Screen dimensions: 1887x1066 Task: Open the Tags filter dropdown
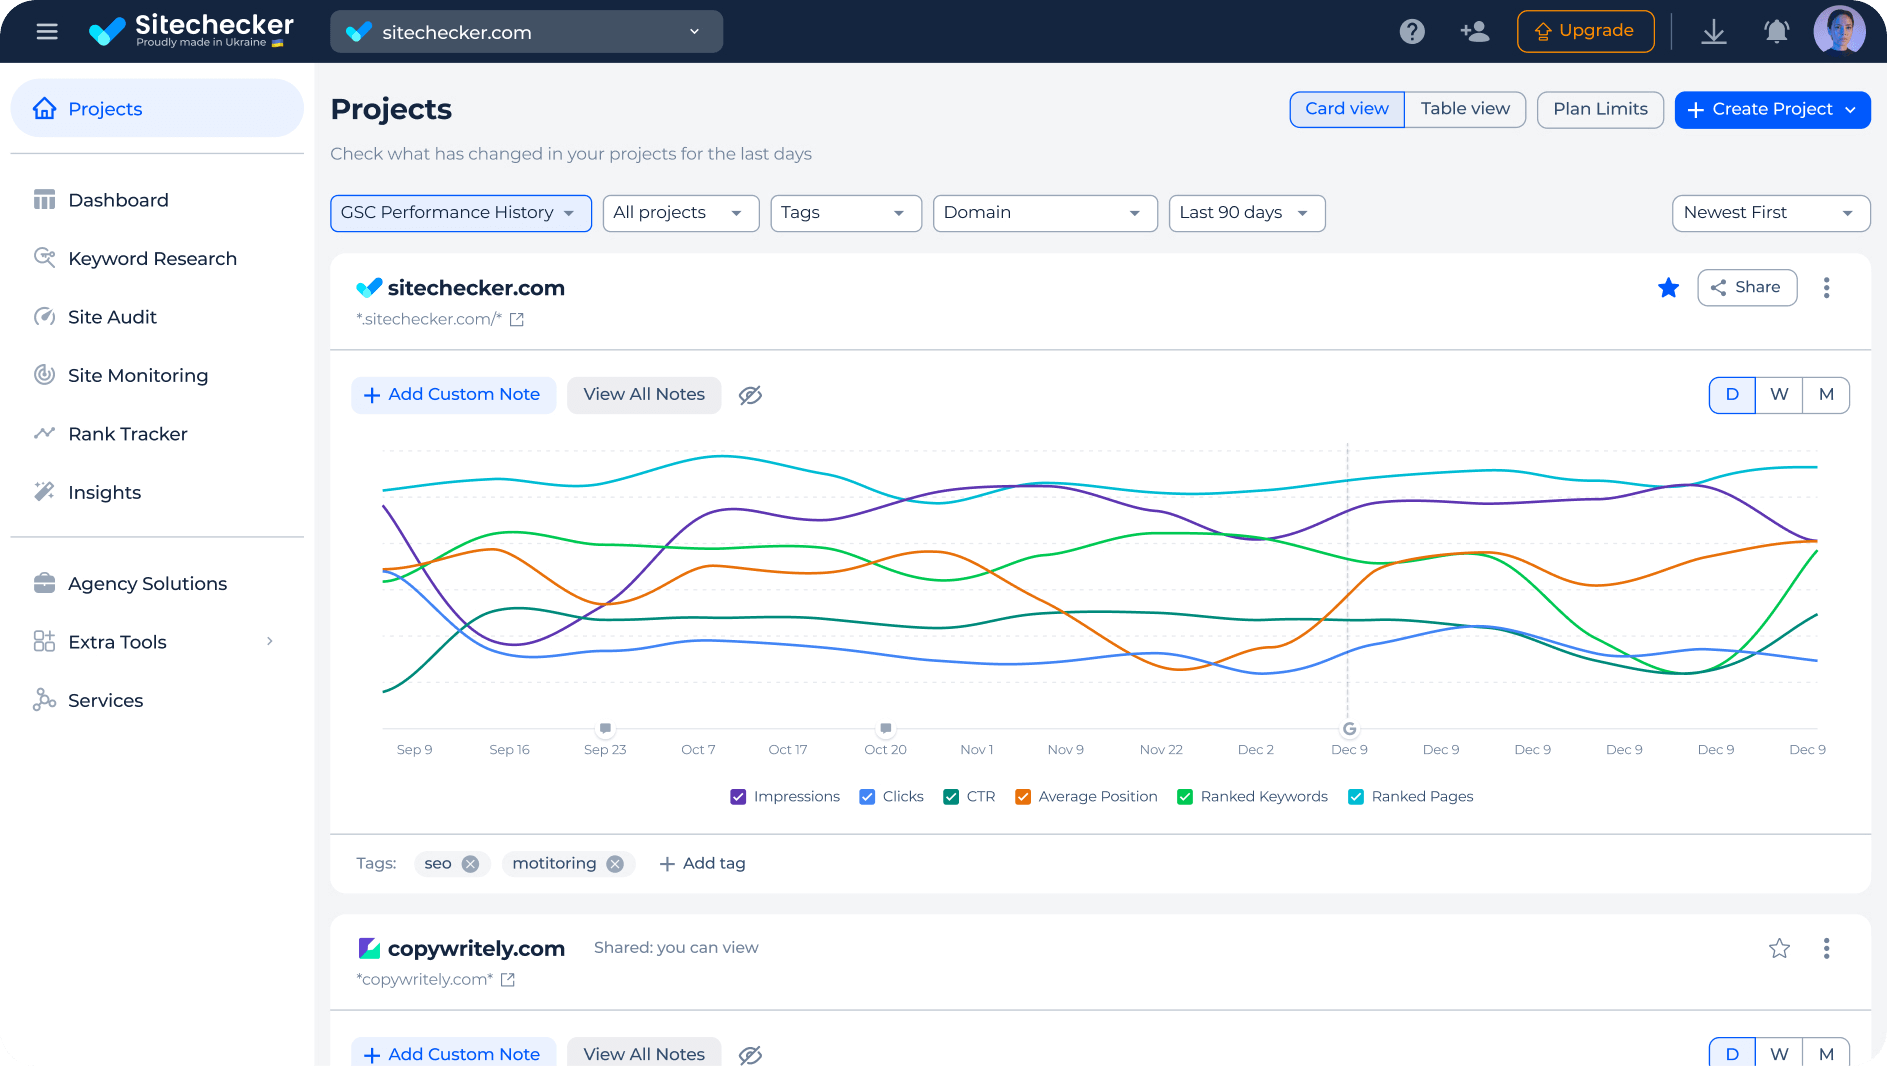pyautogui.click(x=846, y=213)
